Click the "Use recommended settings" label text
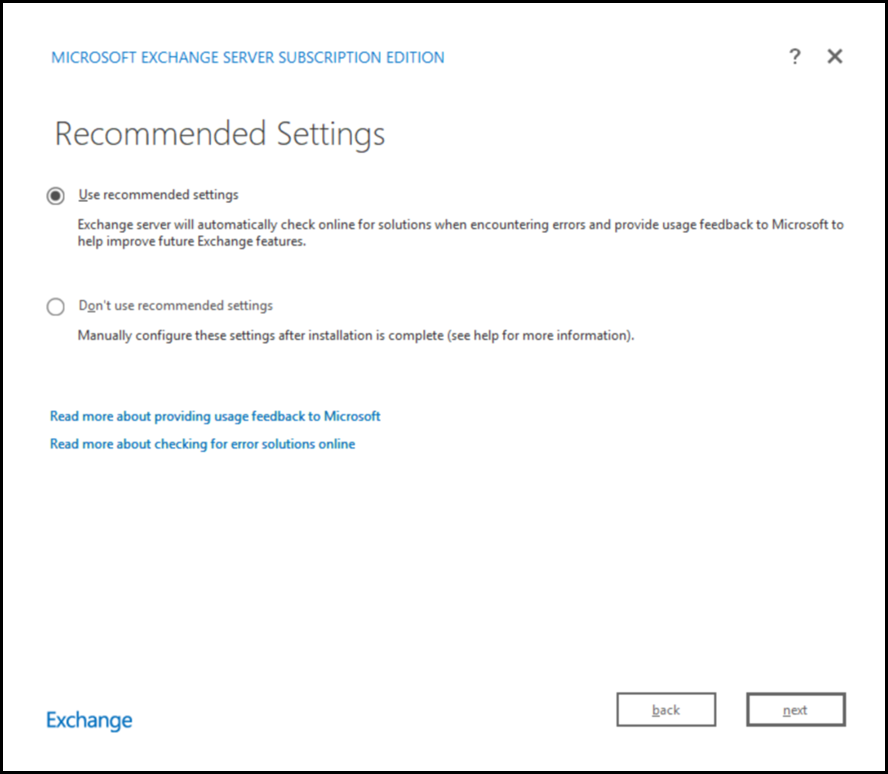The image size is (888, 774). click(158, 195)
